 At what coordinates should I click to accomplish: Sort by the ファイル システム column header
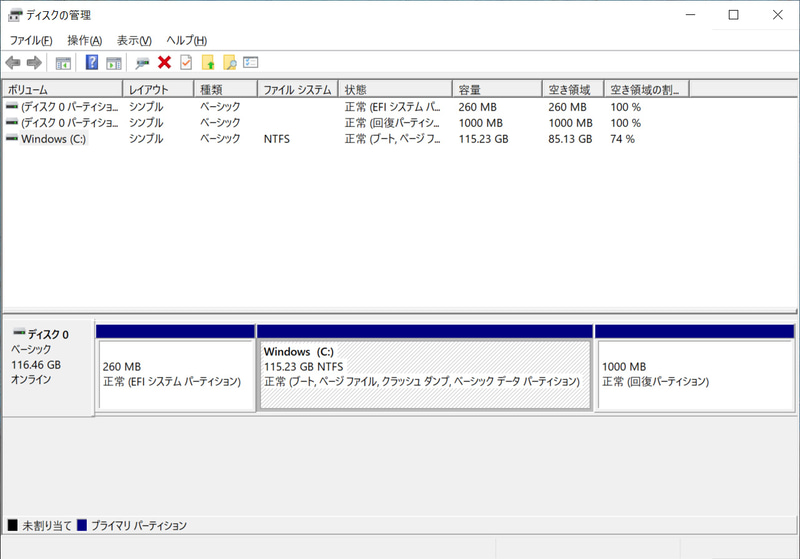[x=298, y=89]
